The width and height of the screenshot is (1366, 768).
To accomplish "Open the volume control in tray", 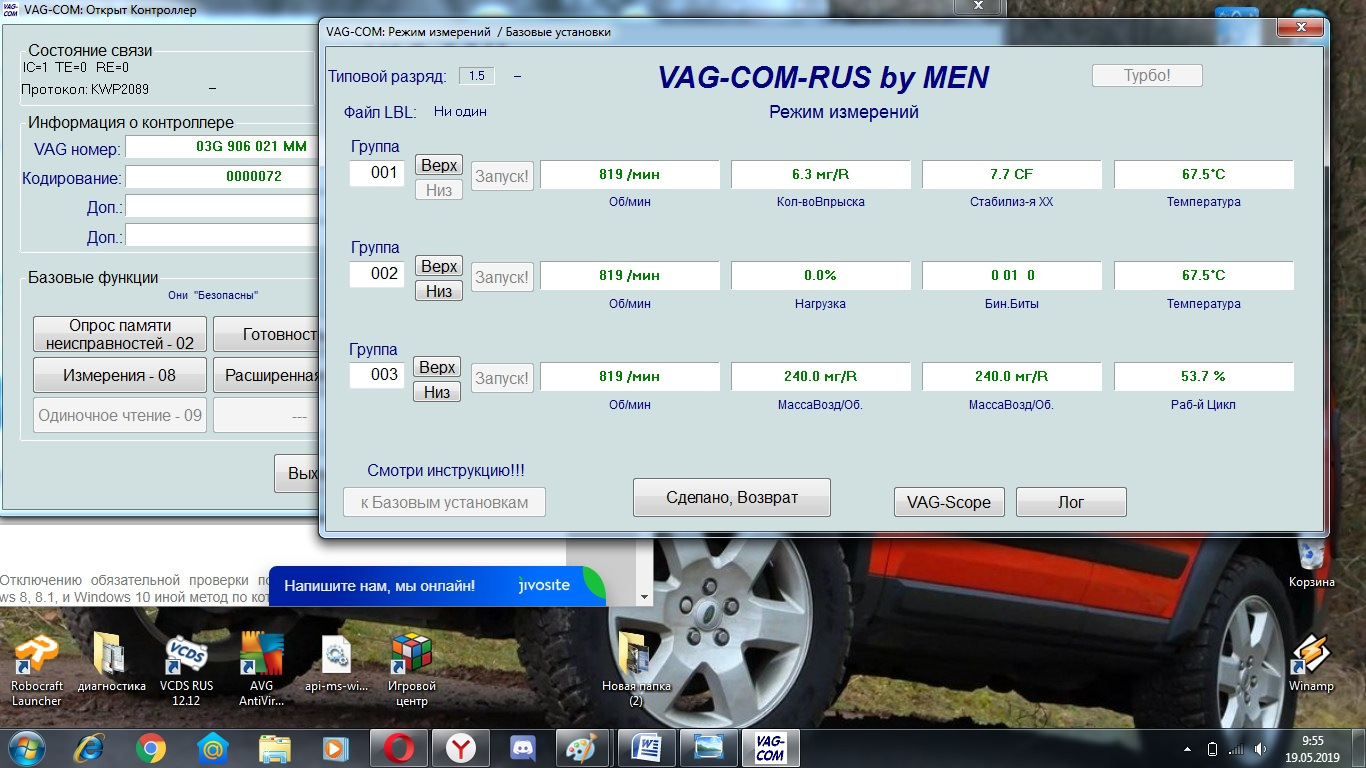I will tap(1261, 748).
